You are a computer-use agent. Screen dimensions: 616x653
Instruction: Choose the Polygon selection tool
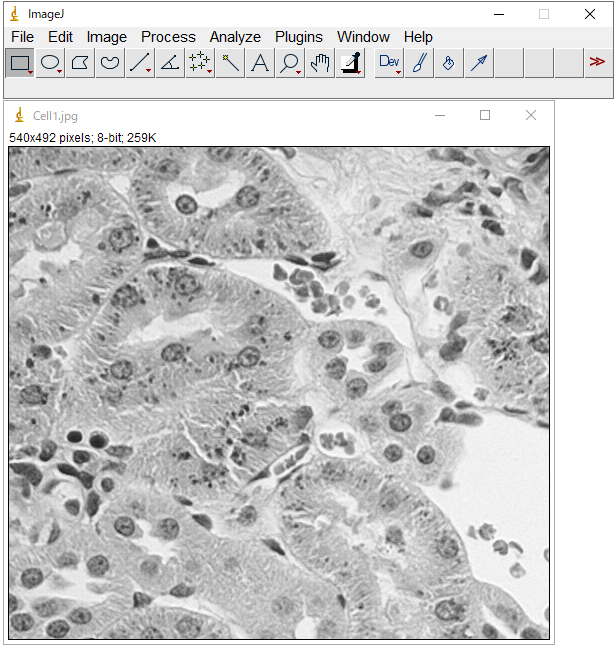tap(80, 64)
